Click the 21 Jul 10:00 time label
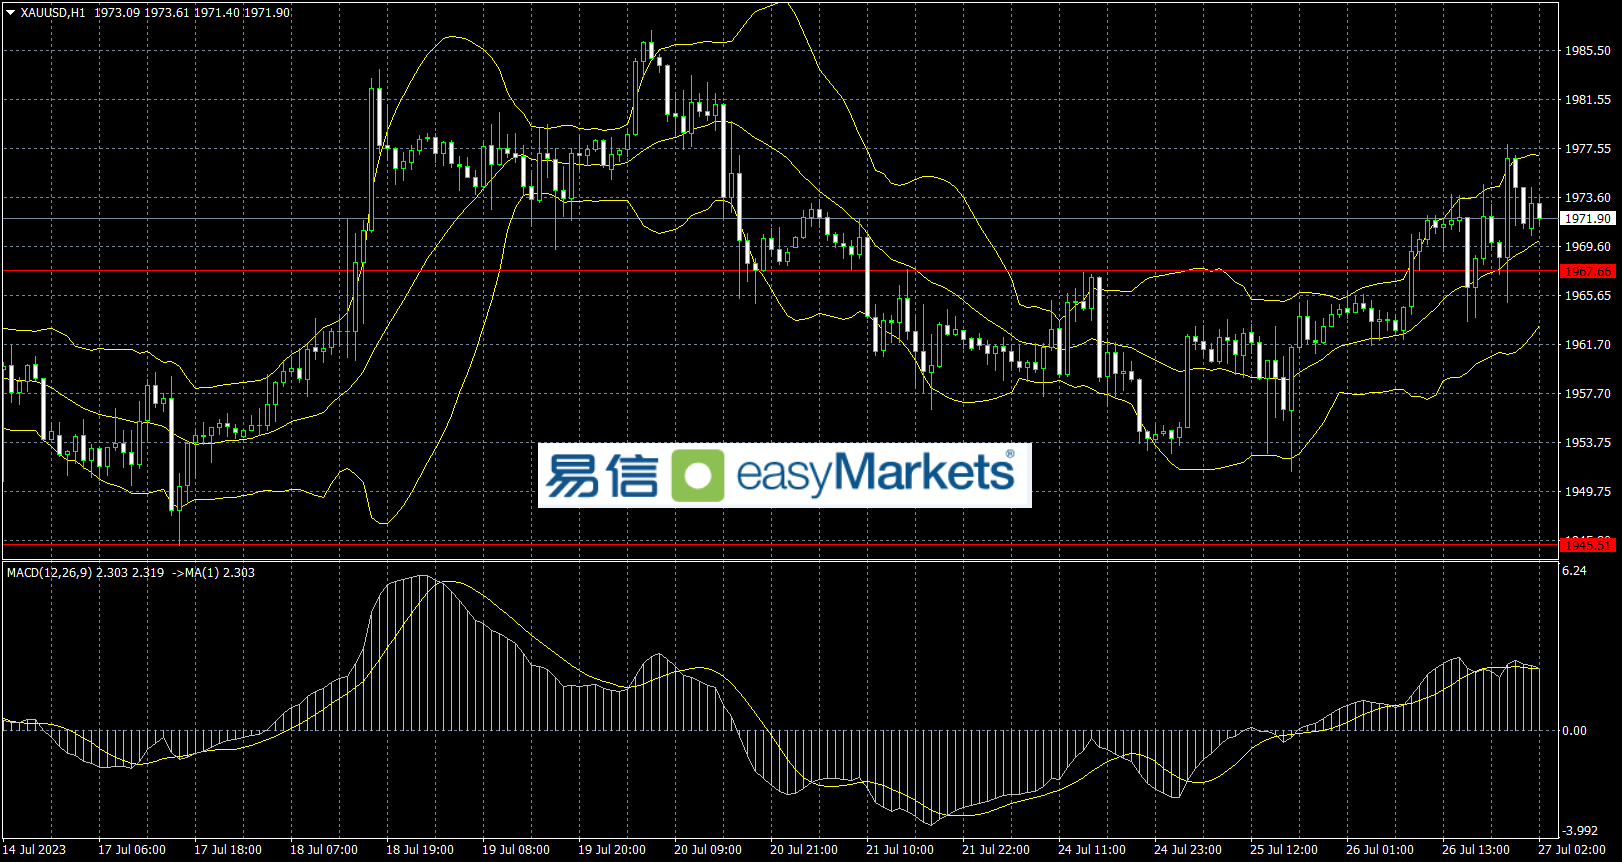 [x=900, y=850]
